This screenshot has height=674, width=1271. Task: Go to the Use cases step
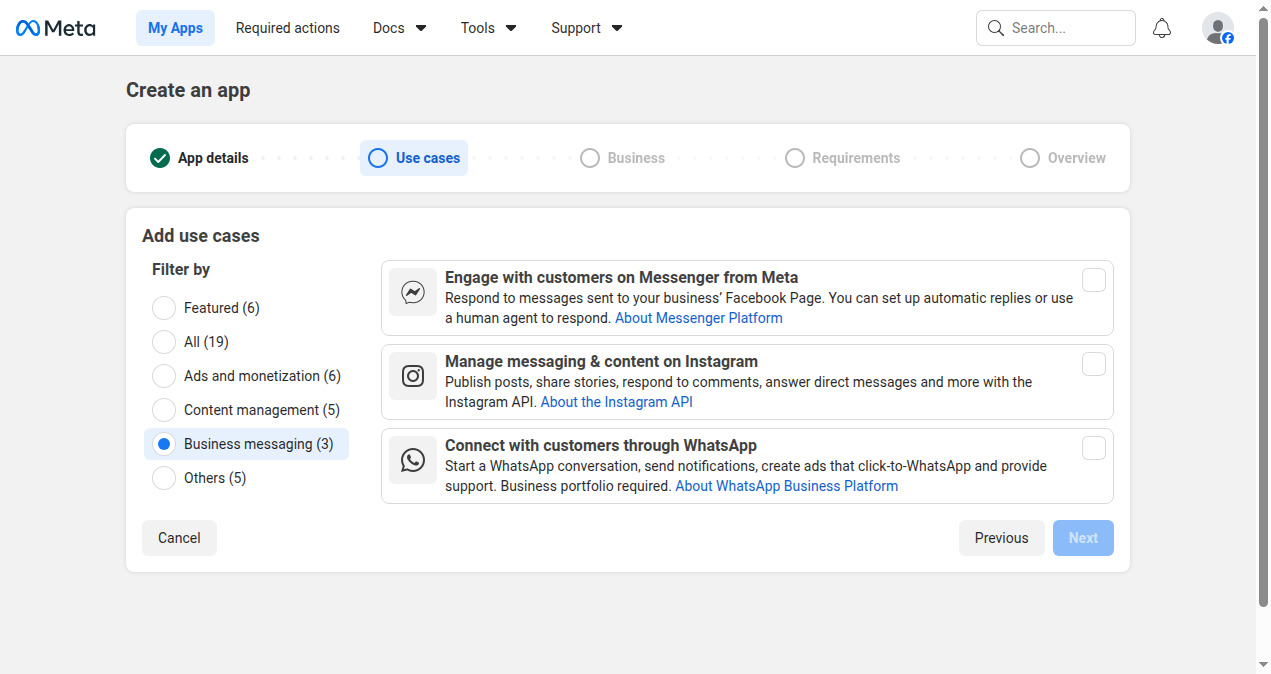(x=414, y=158)
